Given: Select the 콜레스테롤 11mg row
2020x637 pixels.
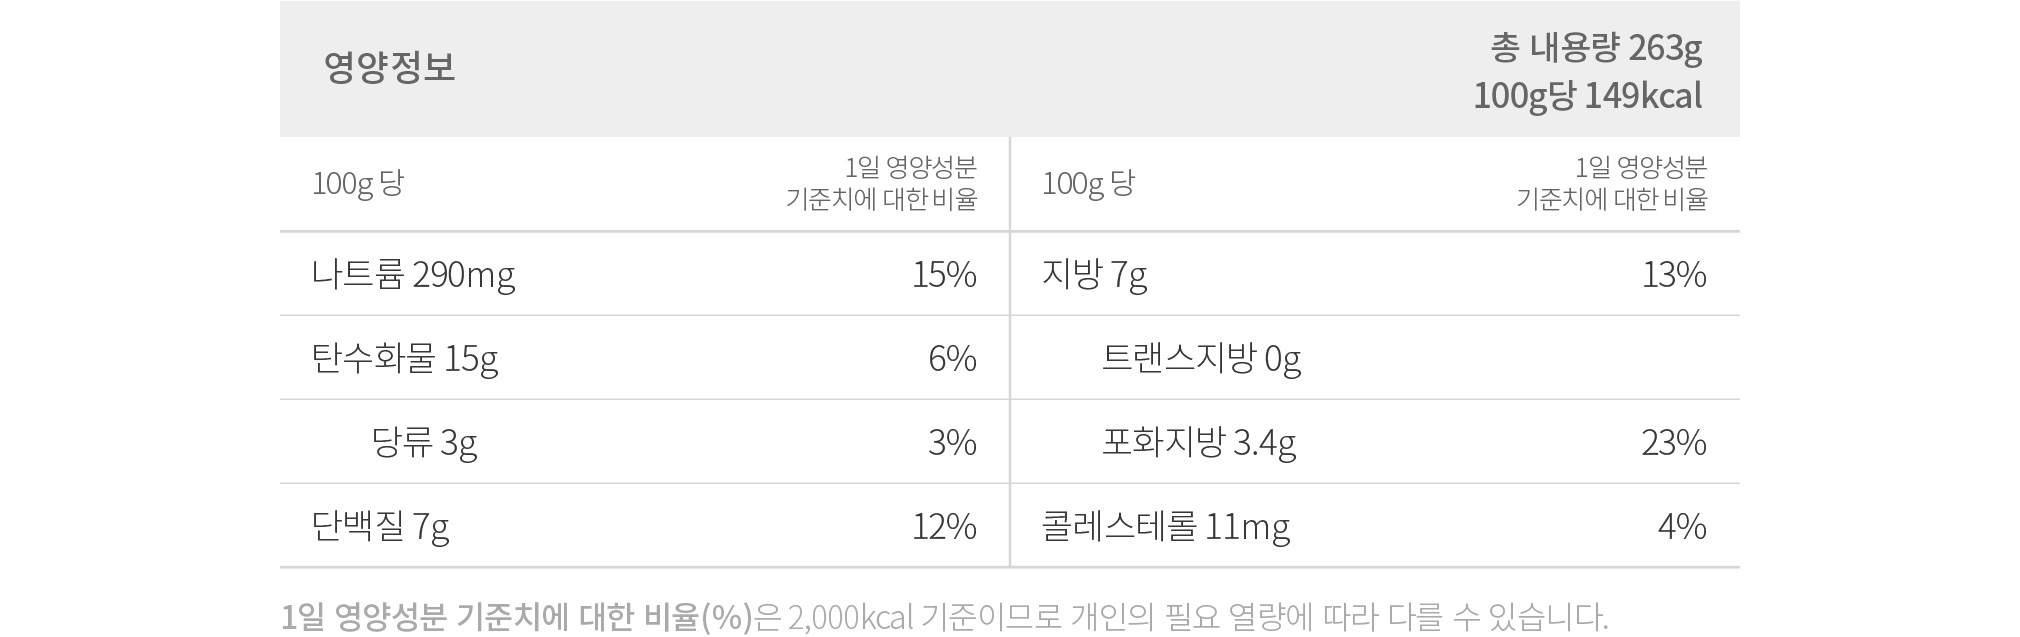Looking at the screenshot, I should pos(1375,526).
